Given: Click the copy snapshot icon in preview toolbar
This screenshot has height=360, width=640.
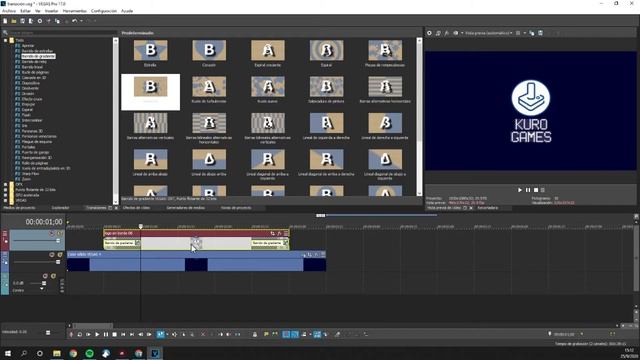Looking at the screenshot, I should pos(531,33).
